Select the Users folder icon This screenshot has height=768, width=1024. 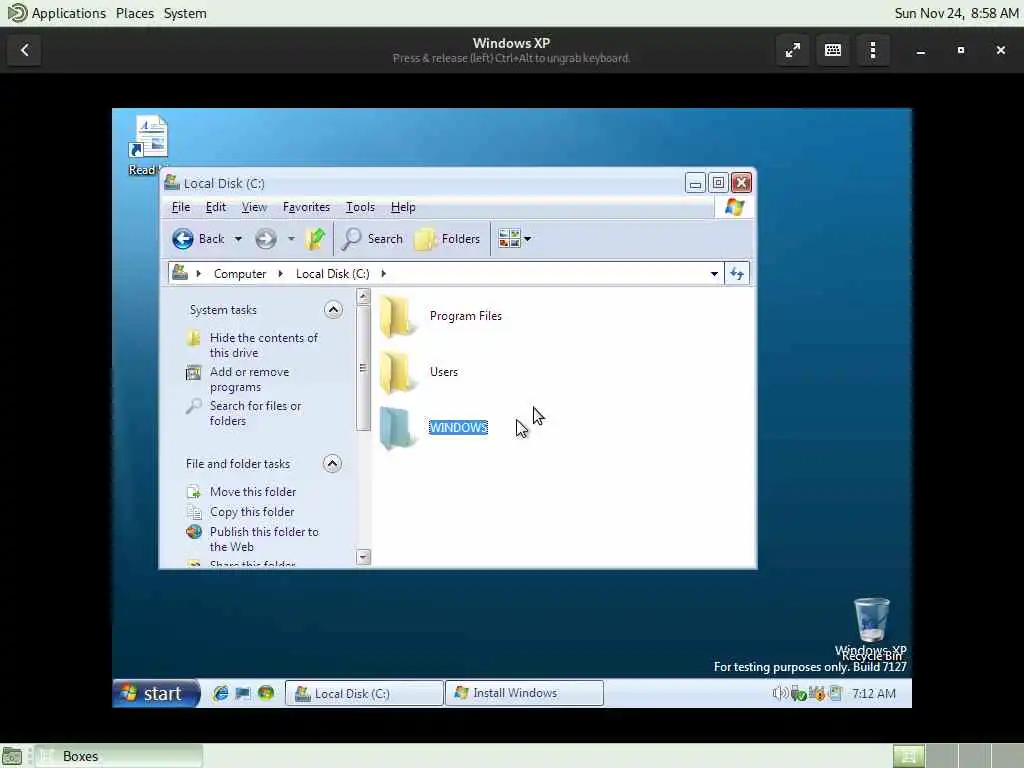tap(397, 372)
